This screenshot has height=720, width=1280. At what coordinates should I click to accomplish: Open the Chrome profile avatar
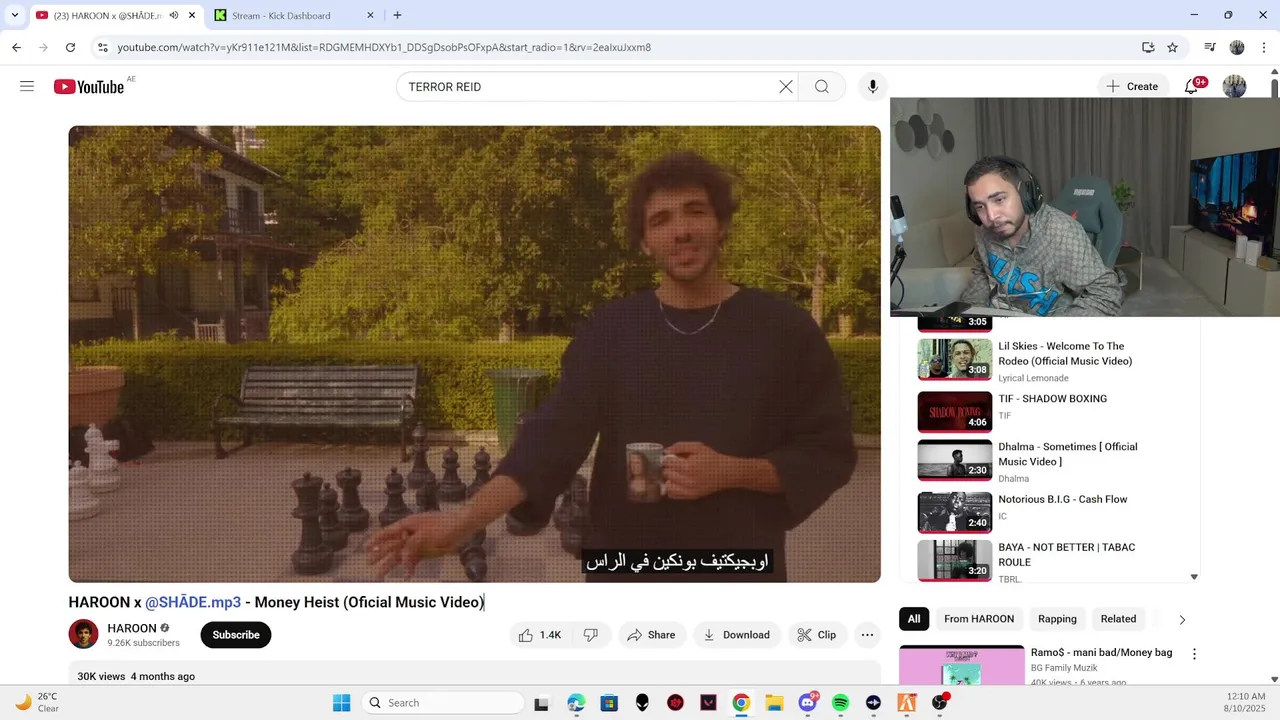coord(1237,47)
